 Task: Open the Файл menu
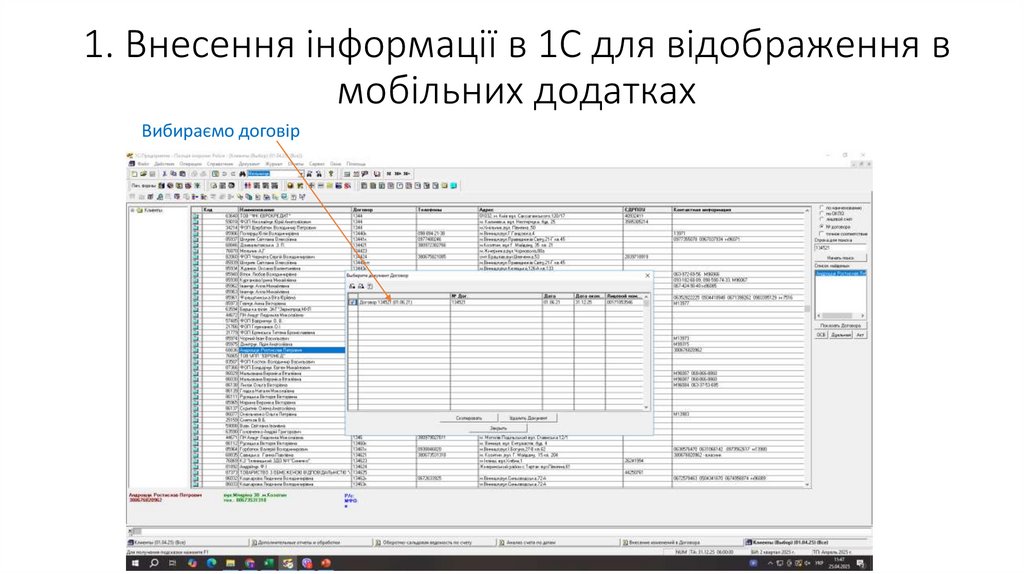coord(143,164)
